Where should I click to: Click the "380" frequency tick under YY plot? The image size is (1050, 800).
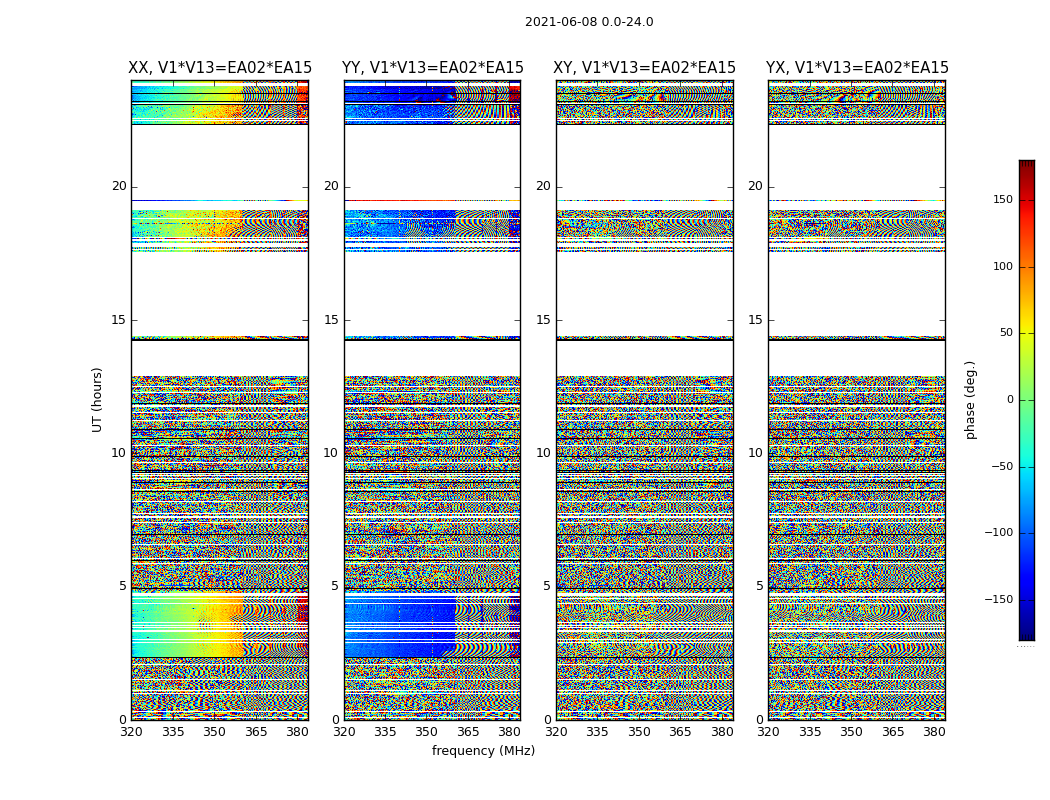pyautogui.click(x=510, y=732)
